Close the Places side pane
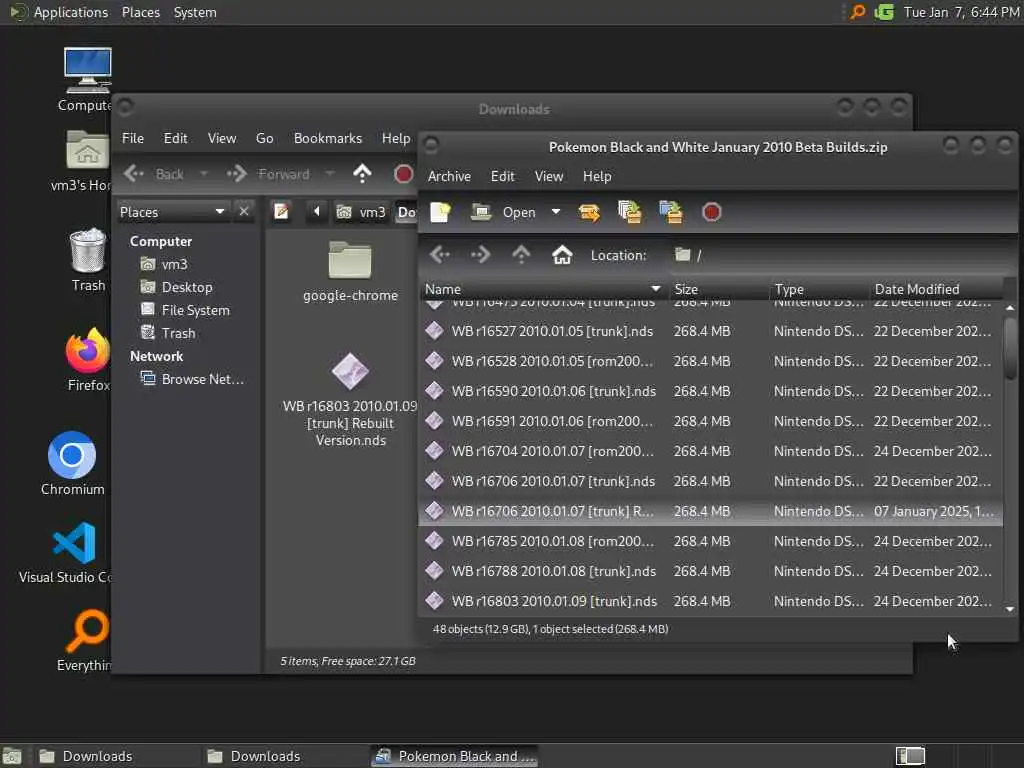Viewport: 1024px width, 768px height. 244,212
